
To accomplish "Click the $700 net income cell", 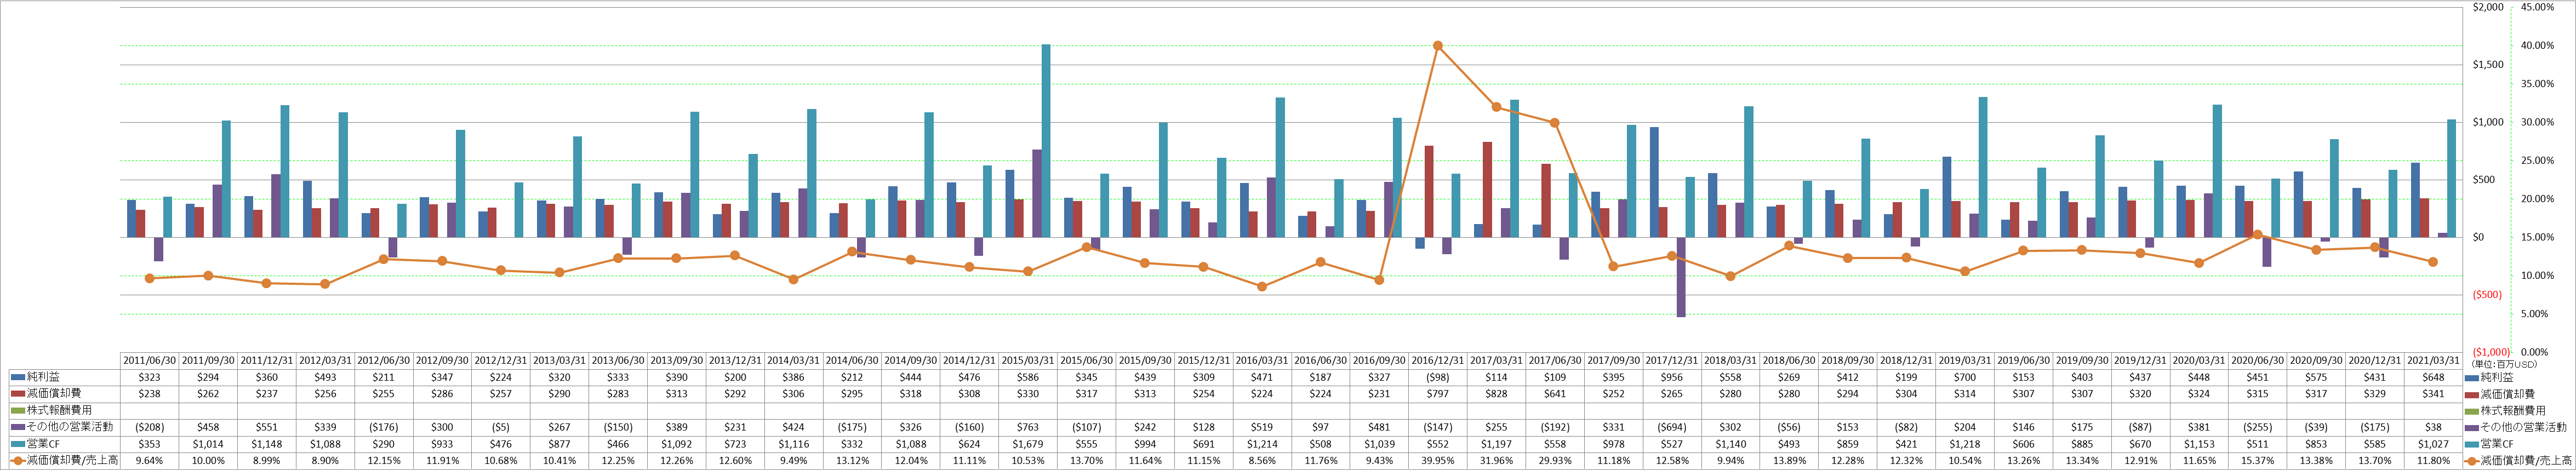I will (x=1964, y=378).
